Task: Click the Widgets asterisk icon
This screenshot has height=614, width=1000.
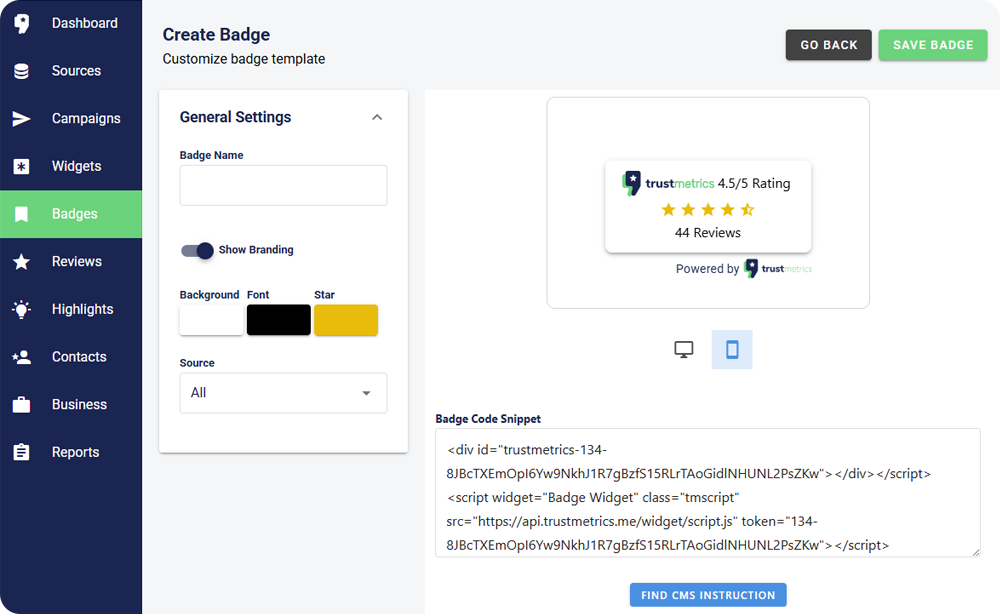Action: click(x=21, y=166)
